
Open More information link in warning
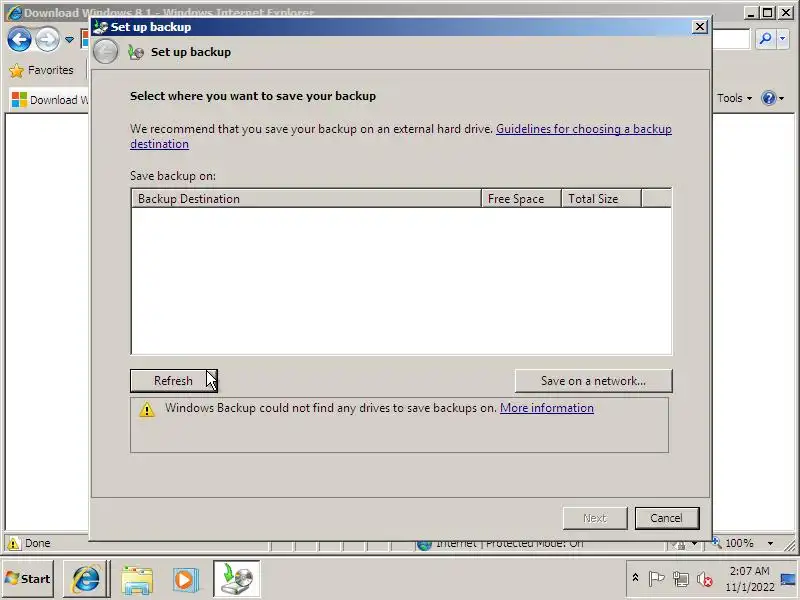[x=546, y=408]
